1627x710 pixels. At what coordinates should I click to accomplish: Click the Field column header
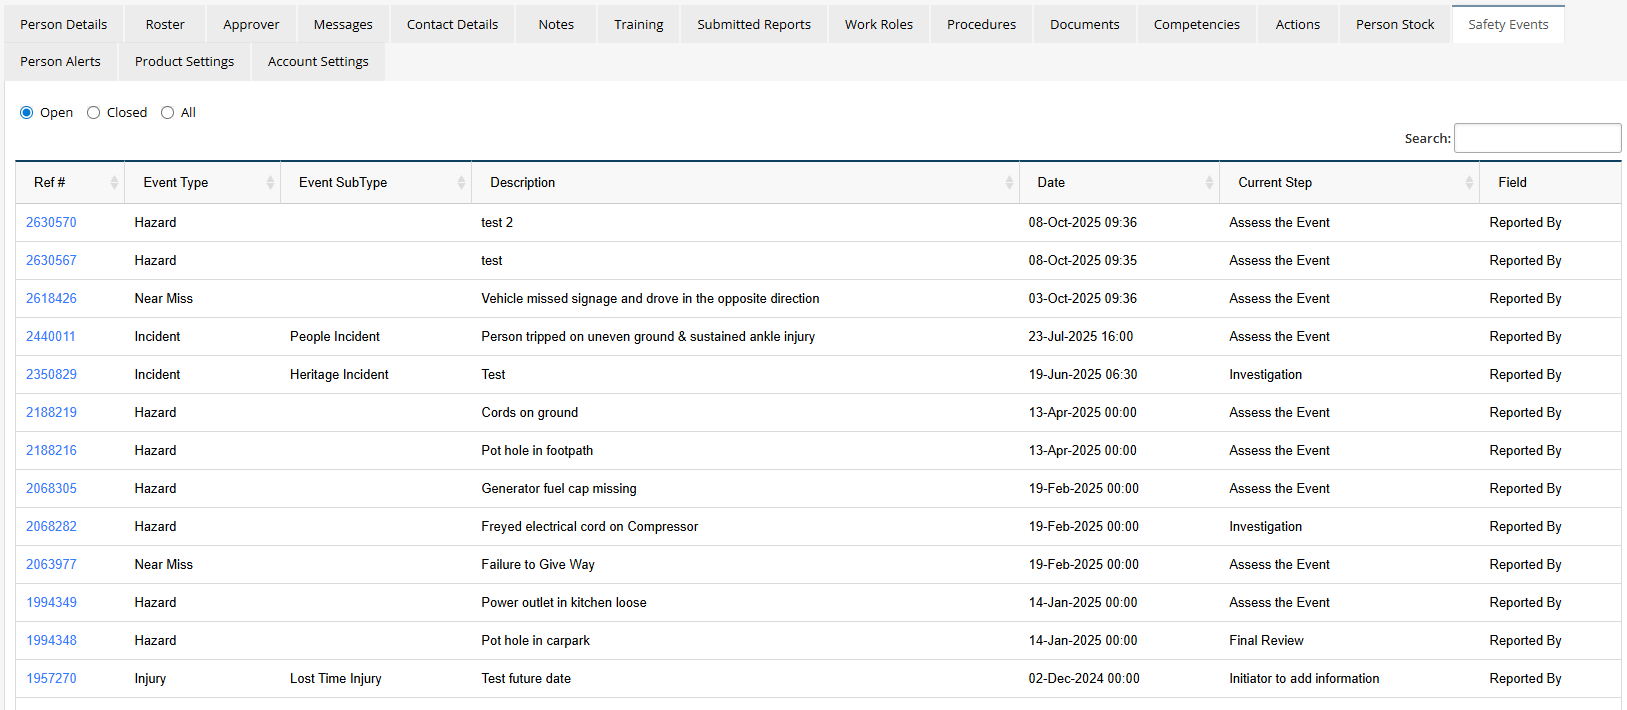1512,182
